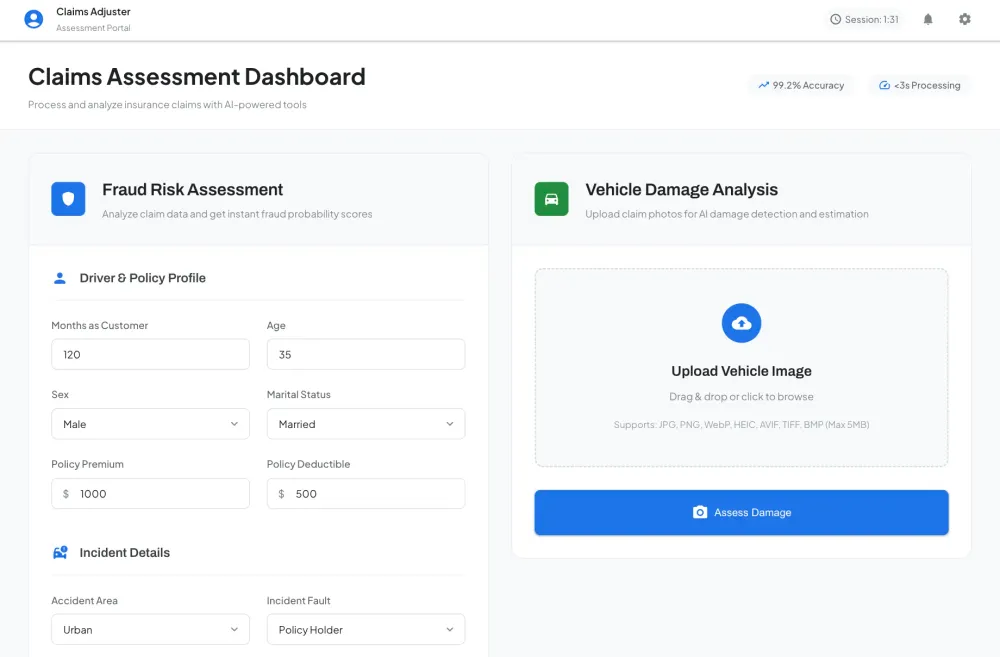Click the accuracy trend arrow icon

[x=763, y=85]
